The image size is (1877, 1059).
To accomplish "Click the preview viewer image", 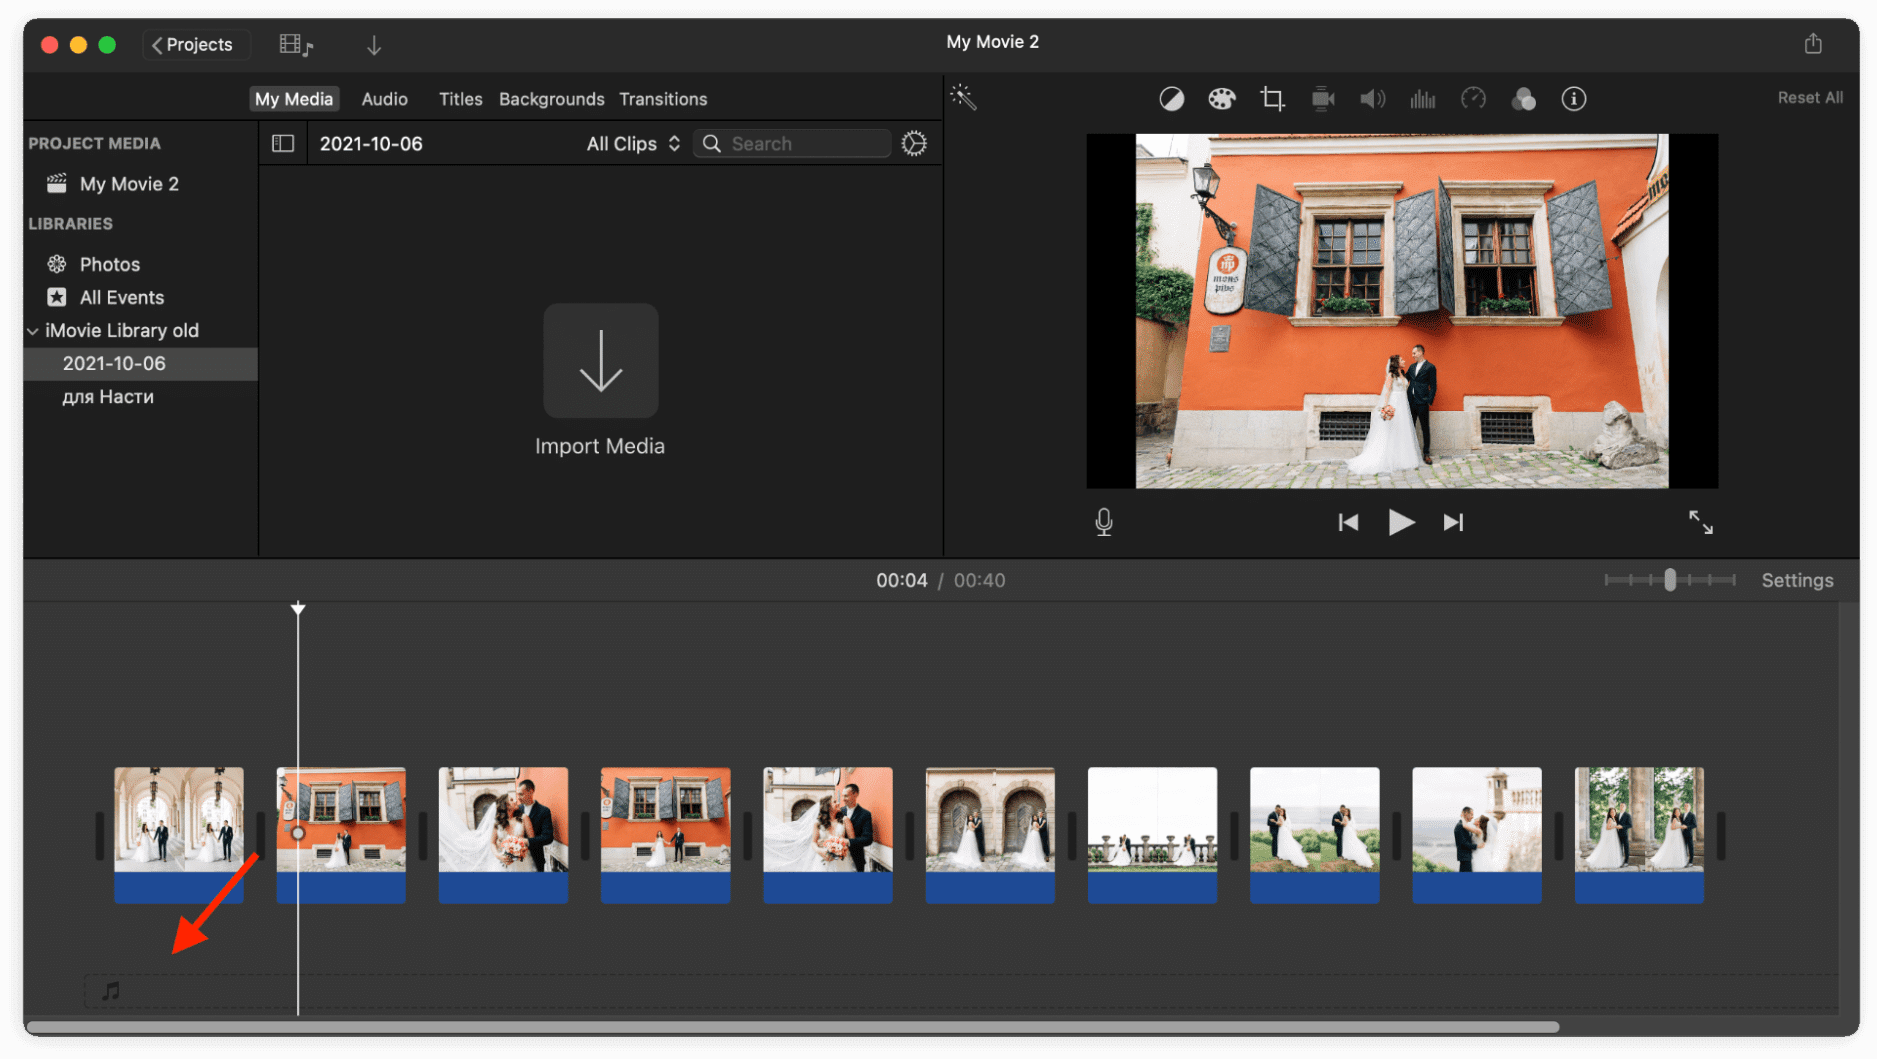I will click(x=1401, y=311).
